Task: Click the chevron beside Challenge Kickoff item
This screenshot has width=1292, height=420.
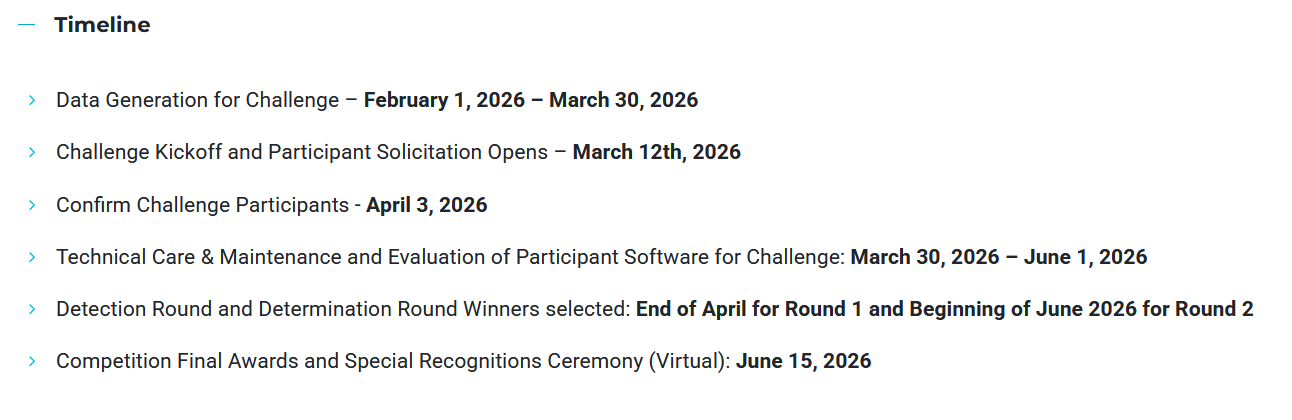Action: tap(32, 152)
